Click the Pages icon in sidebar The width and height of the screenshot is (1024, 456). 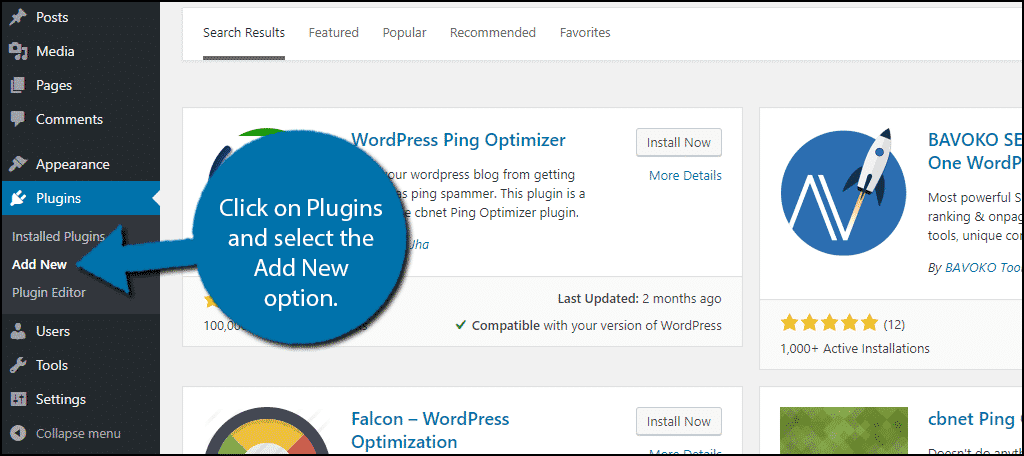coord(19,85)
